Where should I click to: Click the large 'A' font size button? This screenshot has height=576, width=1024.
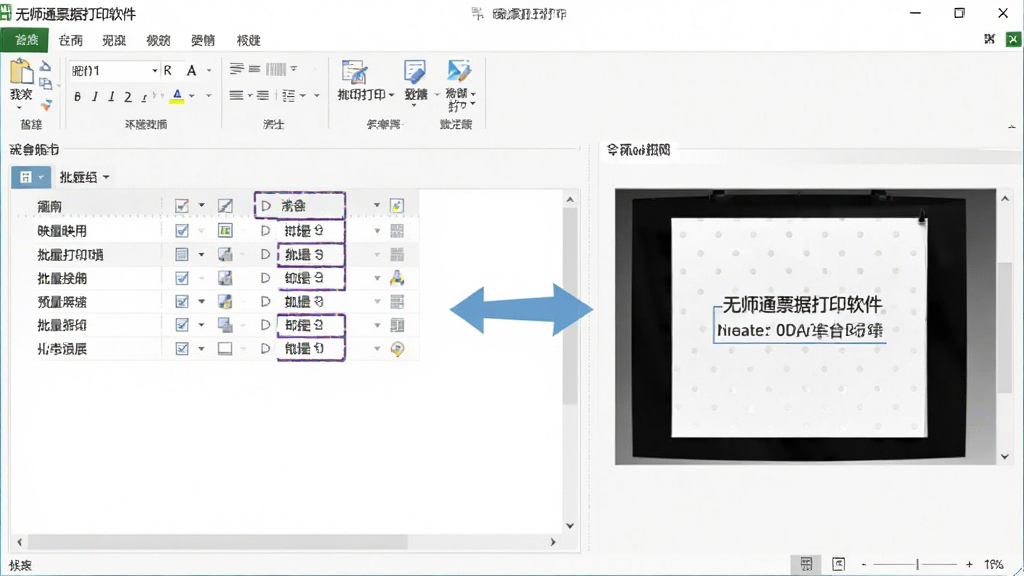coord(191,70)
